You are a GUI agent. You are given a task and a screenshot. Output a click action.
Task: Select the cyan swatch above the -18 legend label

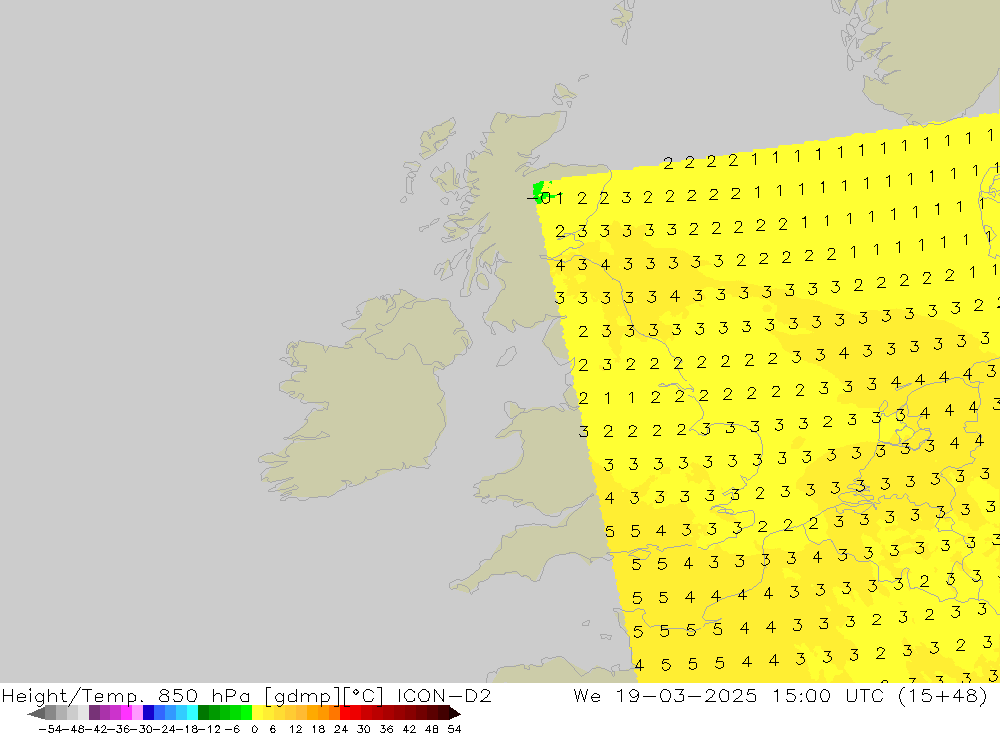192,713
